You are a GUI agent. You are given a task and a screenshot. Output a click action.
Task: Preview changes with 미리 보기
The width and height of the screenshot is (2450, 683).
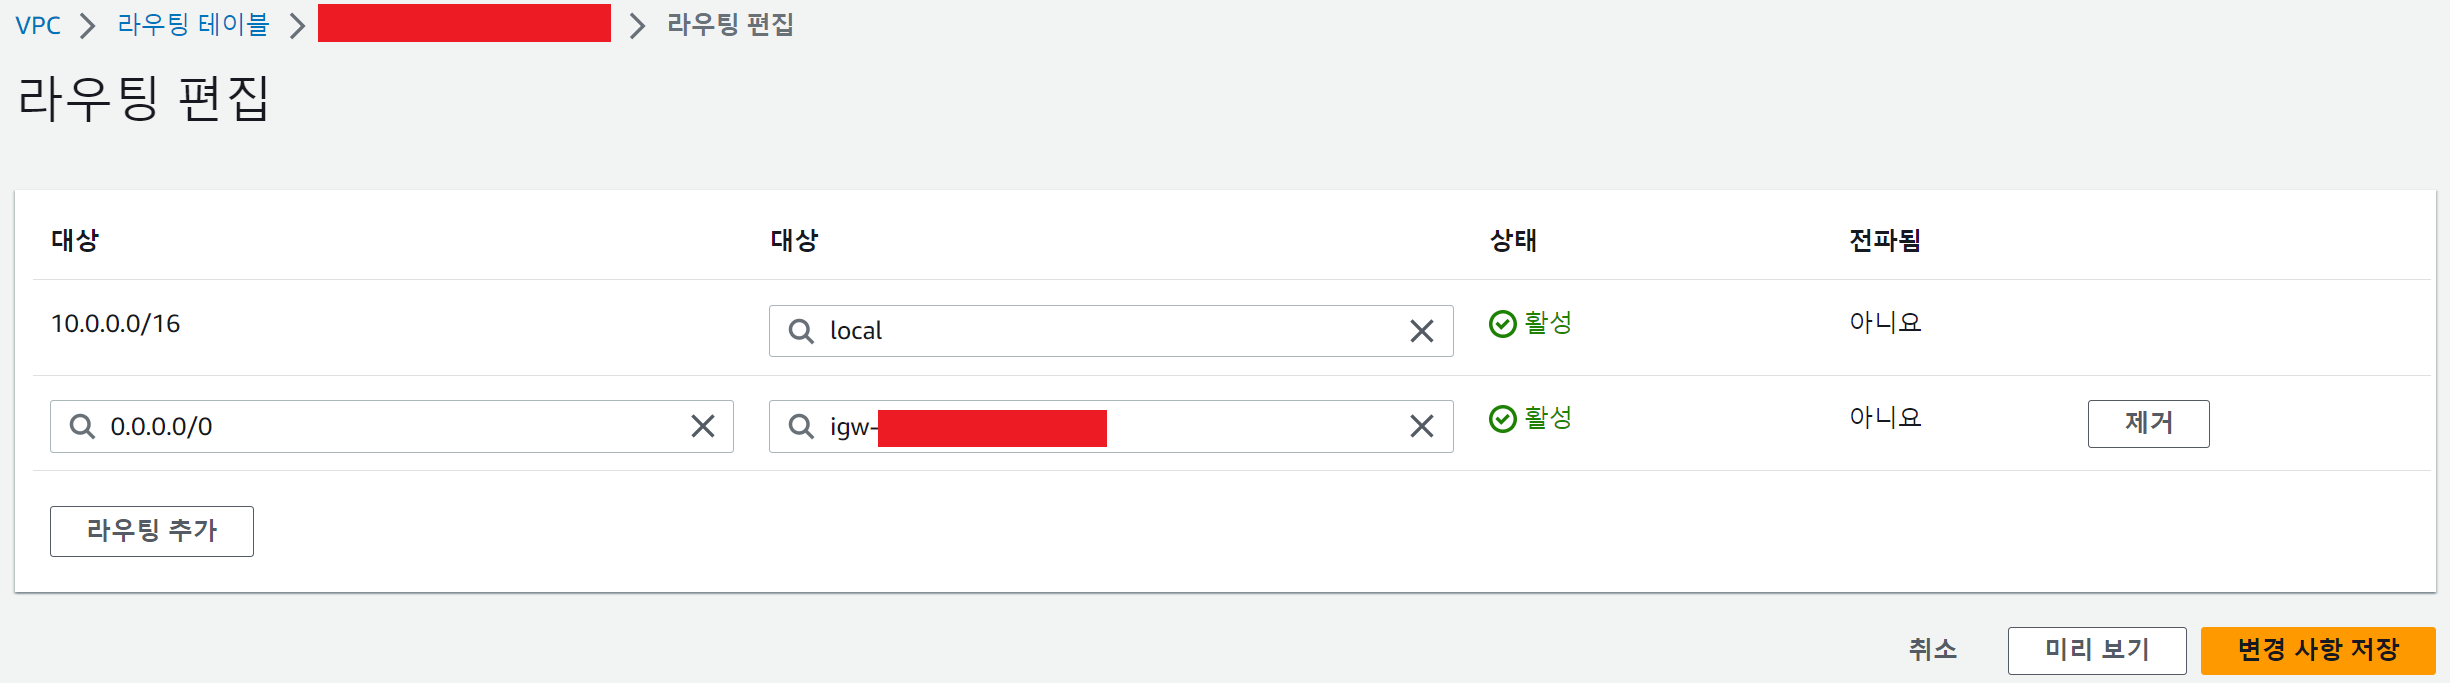tap(2097, 651)
